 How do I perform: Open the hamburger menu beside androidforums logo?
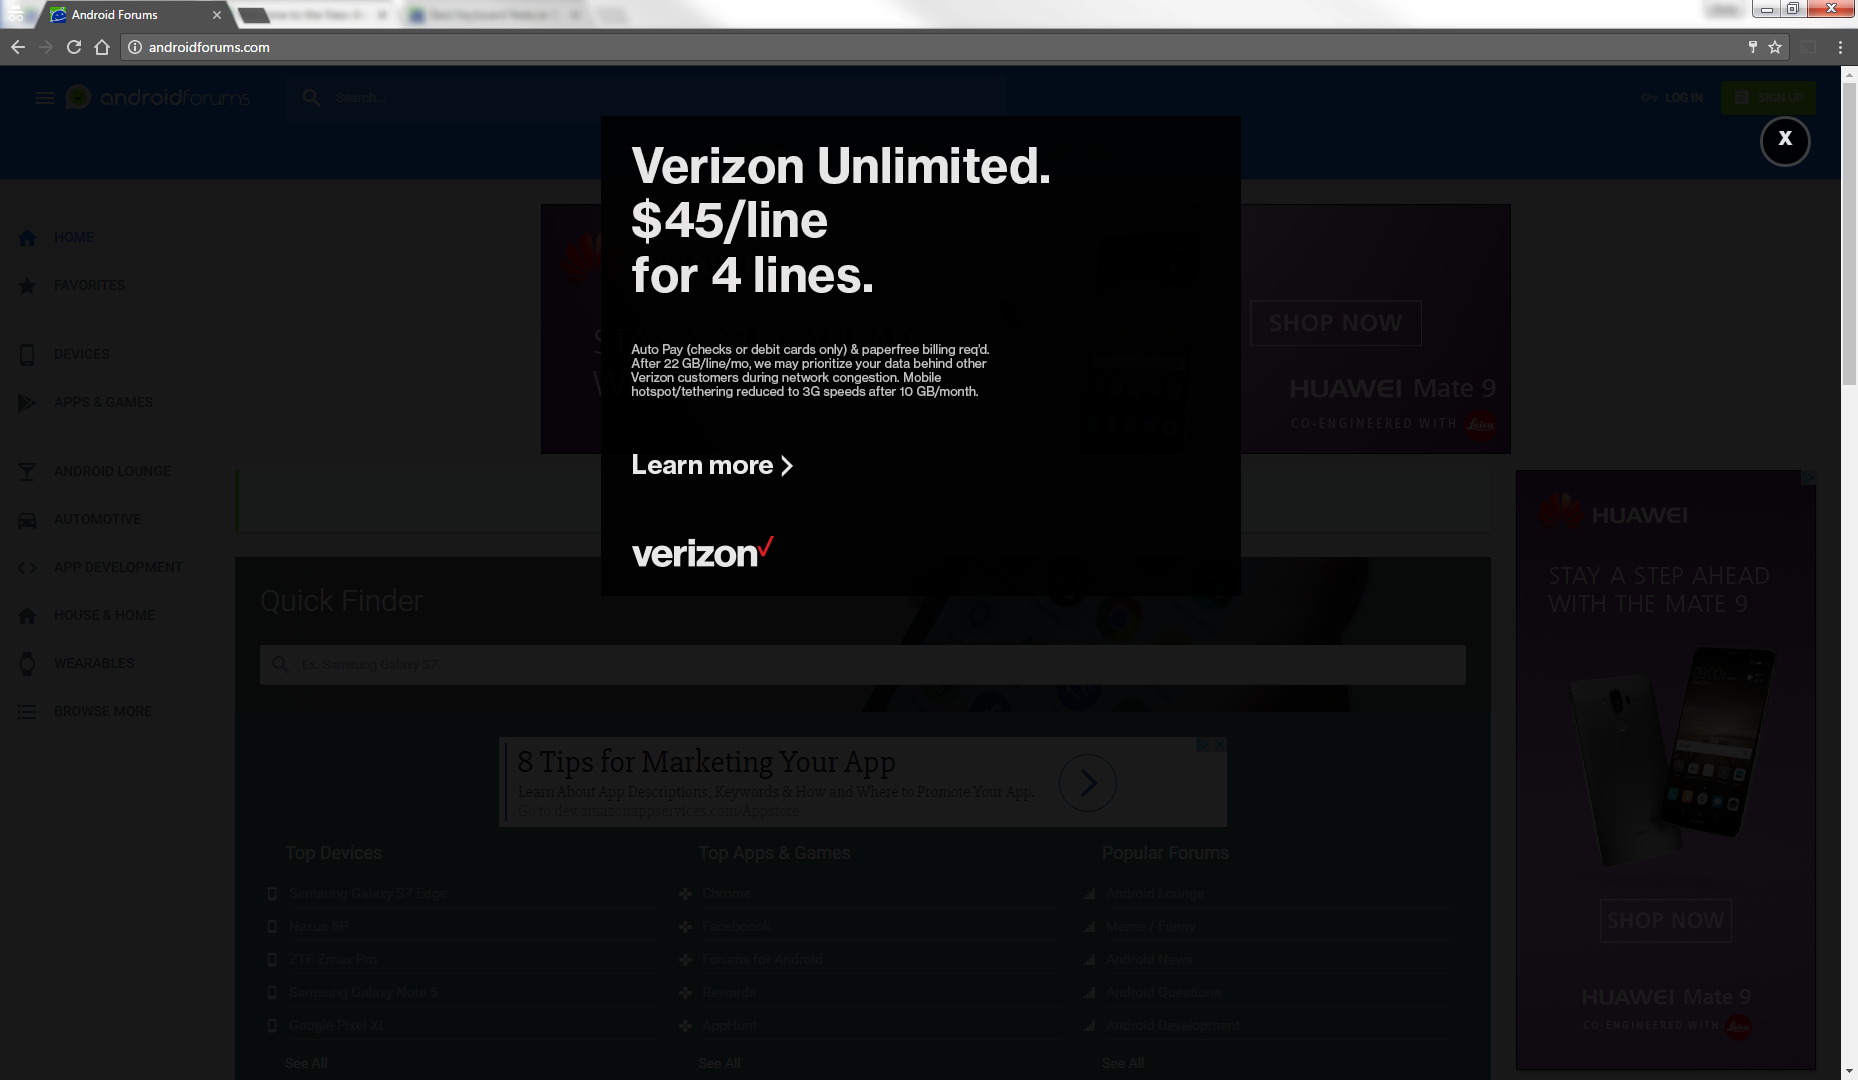click(x=44, y=97)
